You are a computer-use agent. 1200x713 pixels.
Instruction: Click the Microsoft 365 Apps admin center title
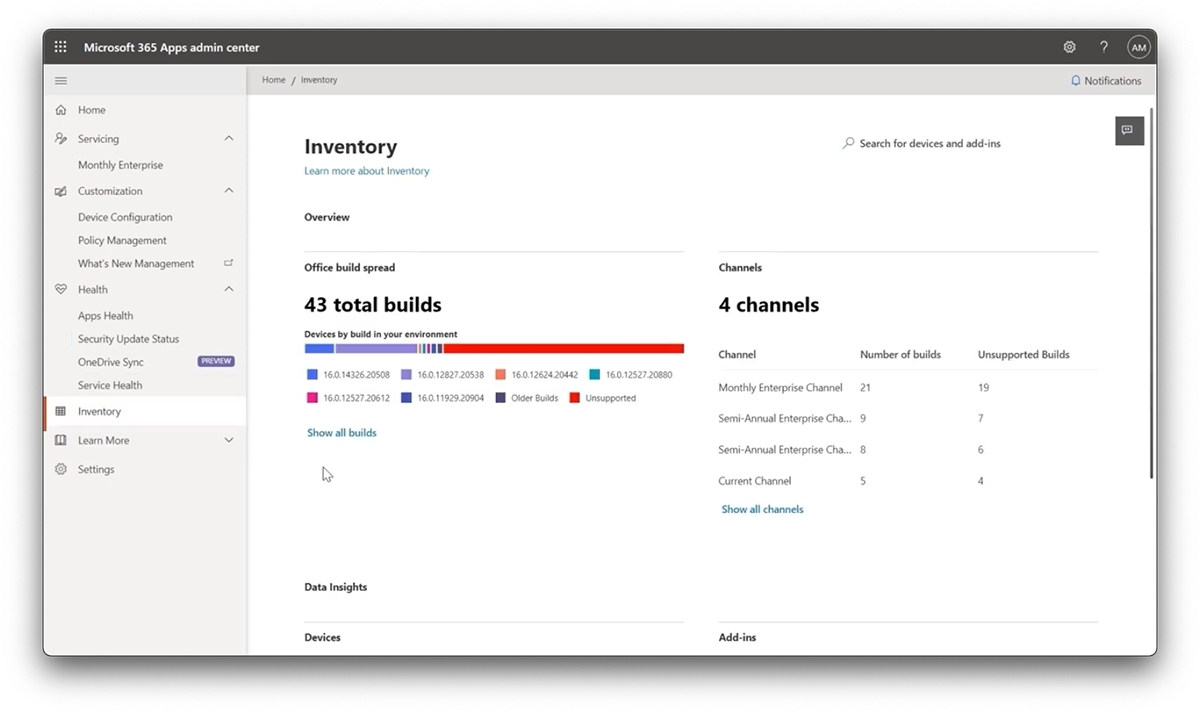pos(172,47)
